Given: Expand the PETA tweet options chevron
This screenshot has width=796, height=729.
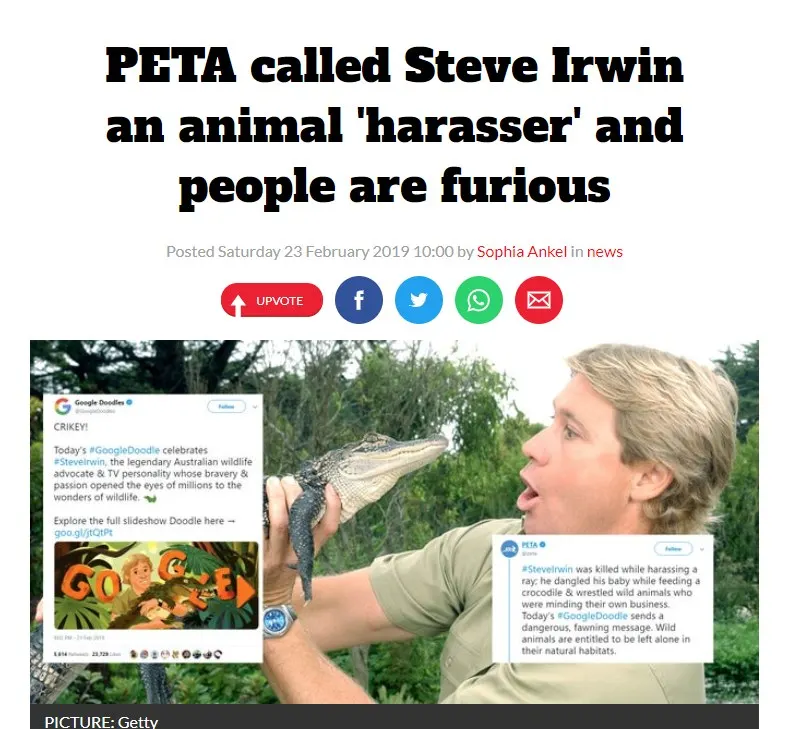Looking at the screenshot, I should (702, 549).
